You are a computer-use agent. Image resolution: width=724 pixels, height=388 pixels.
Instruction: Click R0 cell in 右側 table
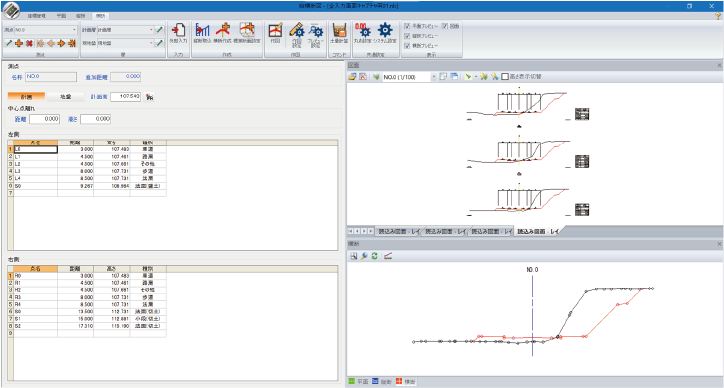pyautogui.click(x=36, y=276)
